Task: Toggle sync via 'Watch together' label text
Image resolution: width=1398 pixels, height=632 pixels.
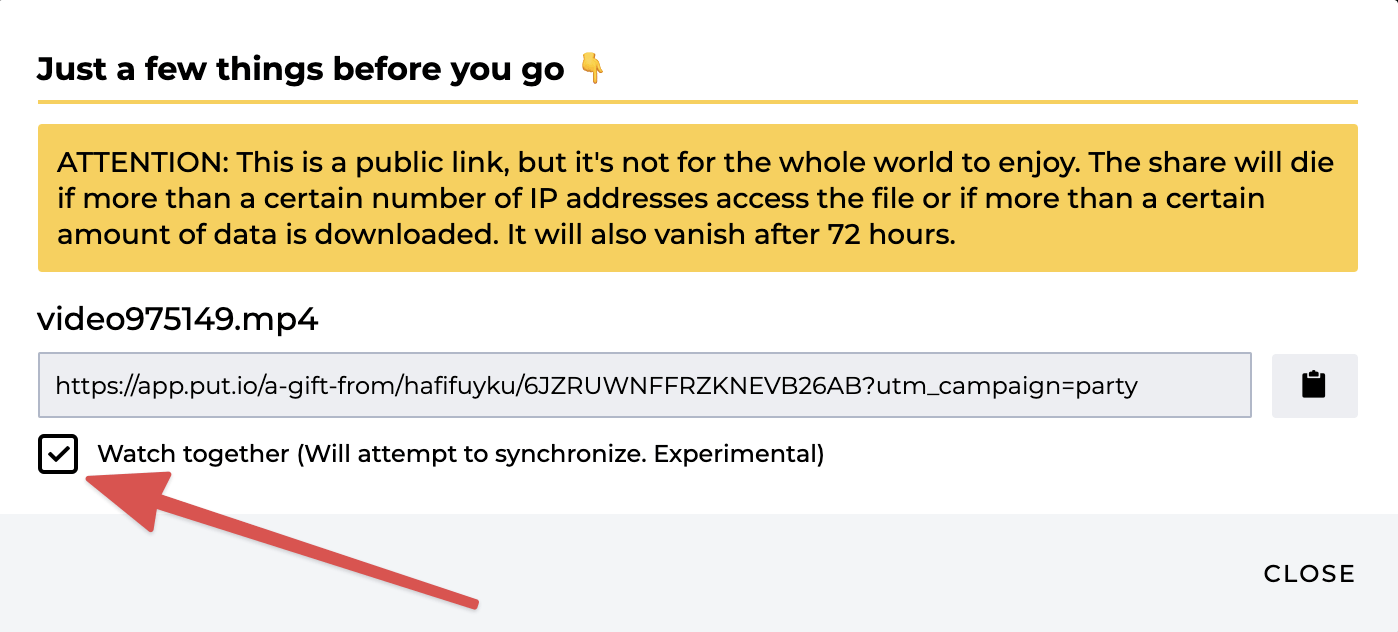Action: [x=193, y=454]
